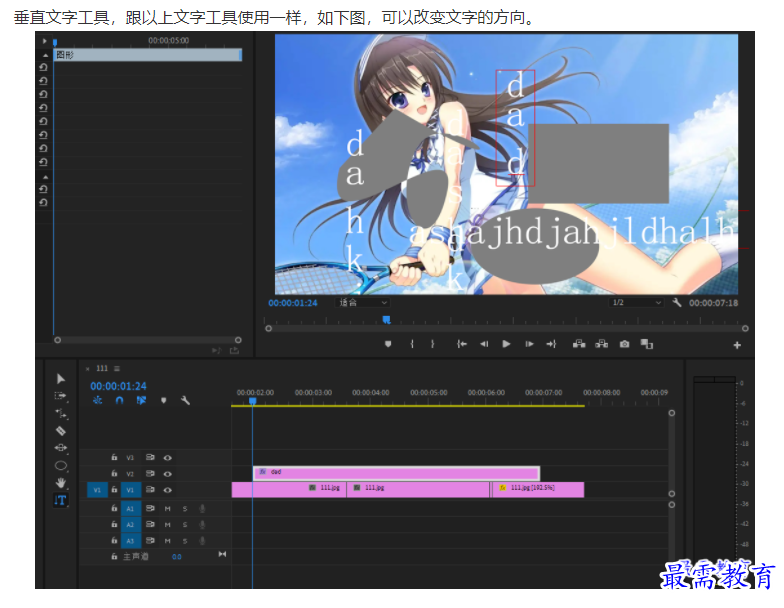Image resolution: width=784 pixels, height=608 pixels.
Task: Click program monitor zoom bar right handle
Action: tap(745, 328)
